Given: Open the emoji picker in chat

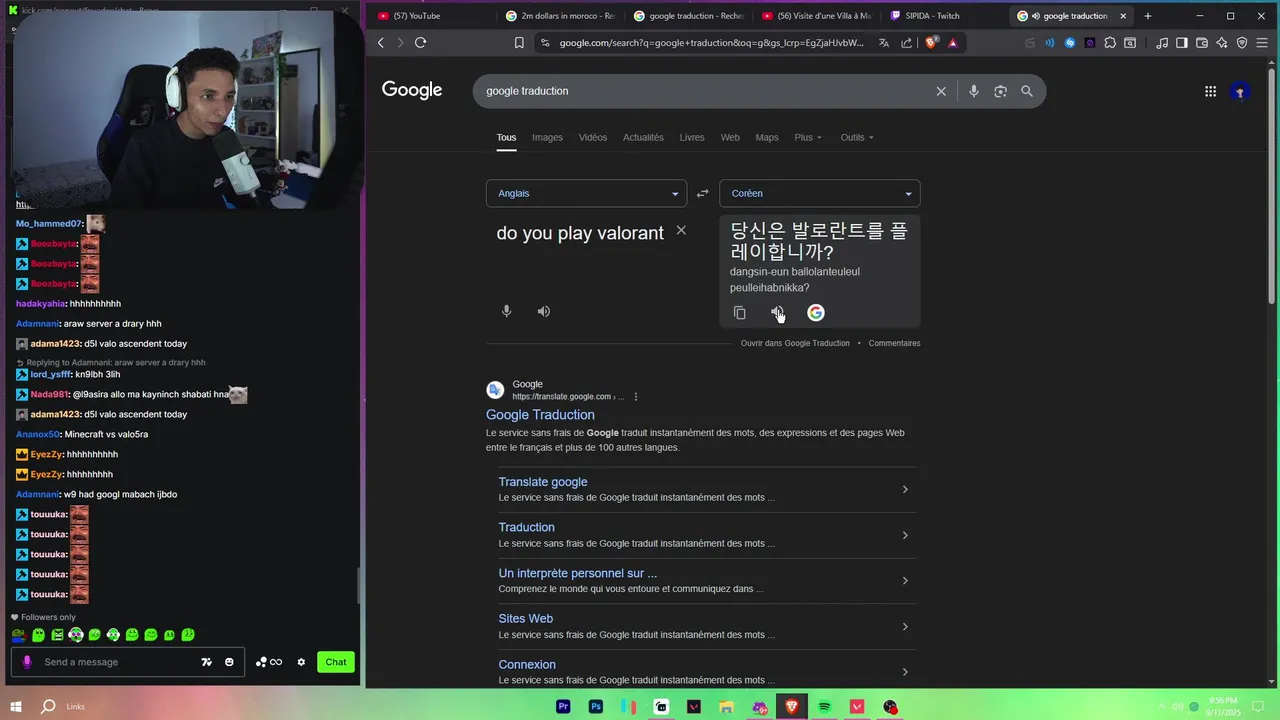Looking at the screenshot, I should [229, 662].
